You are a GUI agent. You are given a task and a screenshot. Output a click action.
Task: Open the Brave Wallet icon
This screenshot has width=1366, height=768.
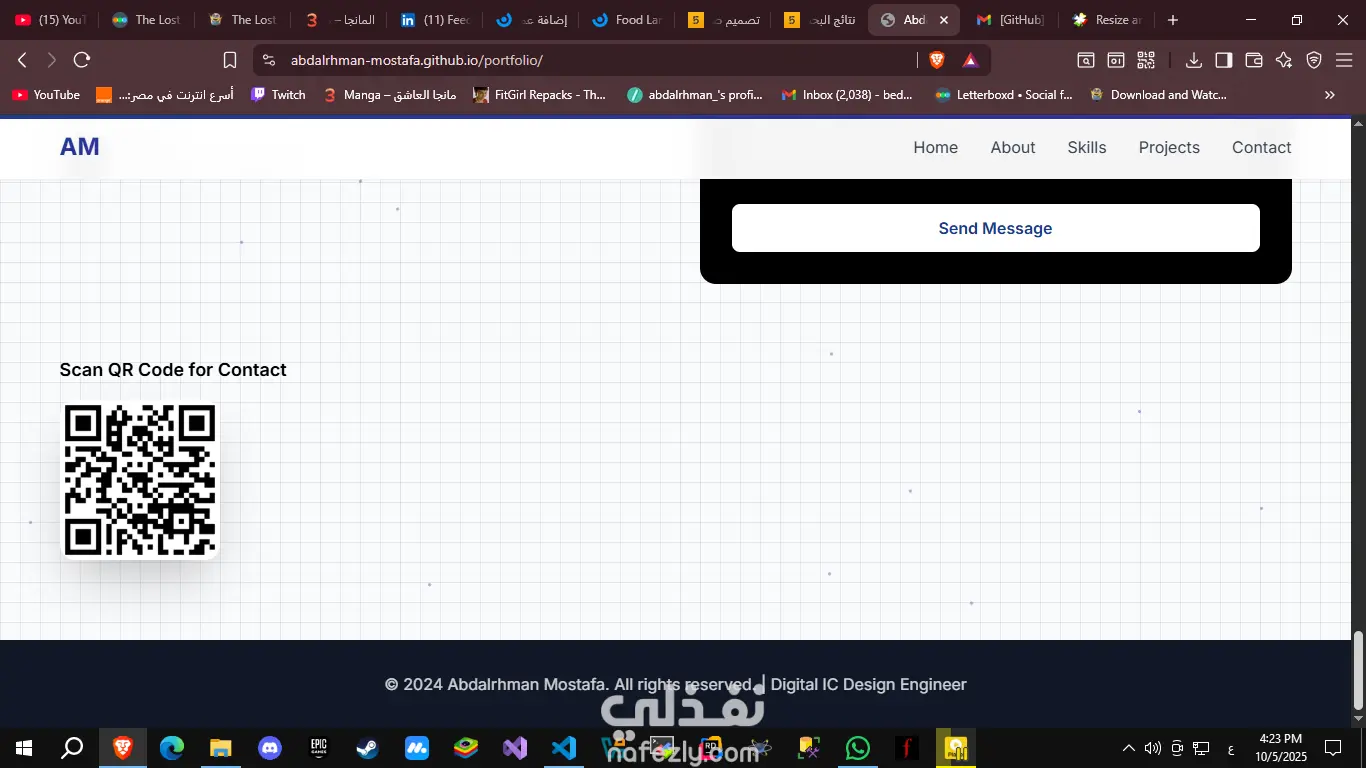(x=1254, y=60)
